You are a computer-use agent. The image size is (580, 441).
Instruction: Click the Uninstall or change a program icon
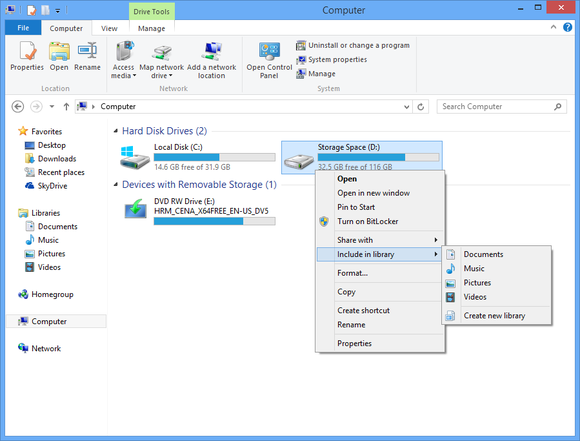click(x=301, y=46)
